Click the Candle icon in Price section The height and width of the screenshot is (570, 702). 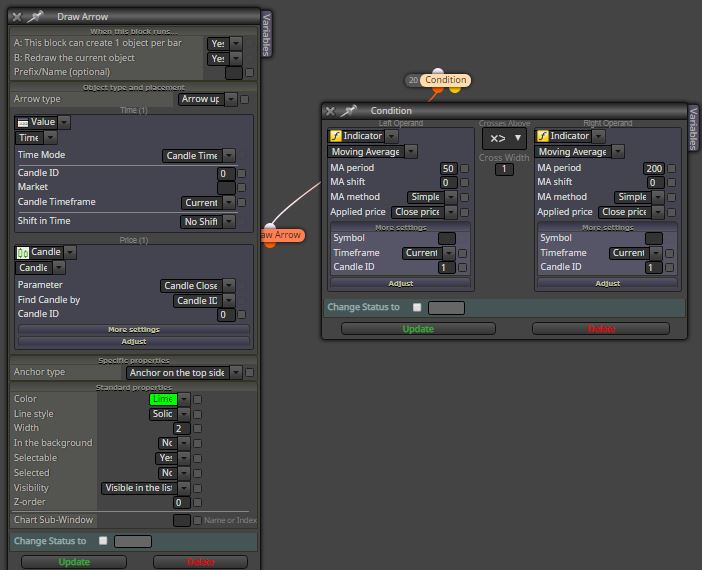[23, 253]
